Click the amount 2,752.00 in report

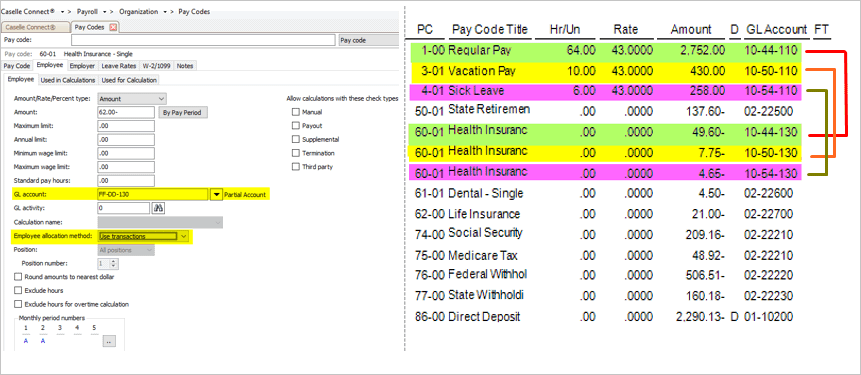tap(702, 51)
